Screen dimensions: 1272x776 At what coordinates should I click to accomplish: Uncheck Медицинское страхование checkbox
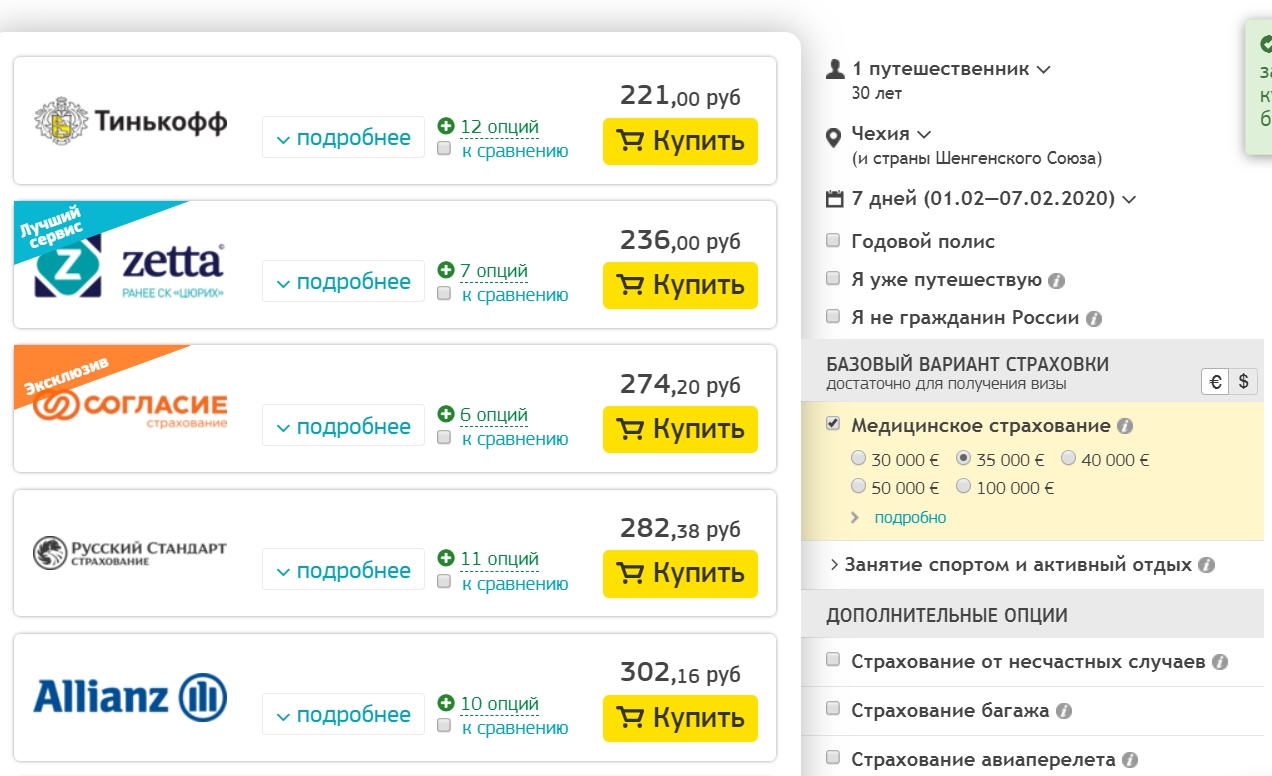833,425
